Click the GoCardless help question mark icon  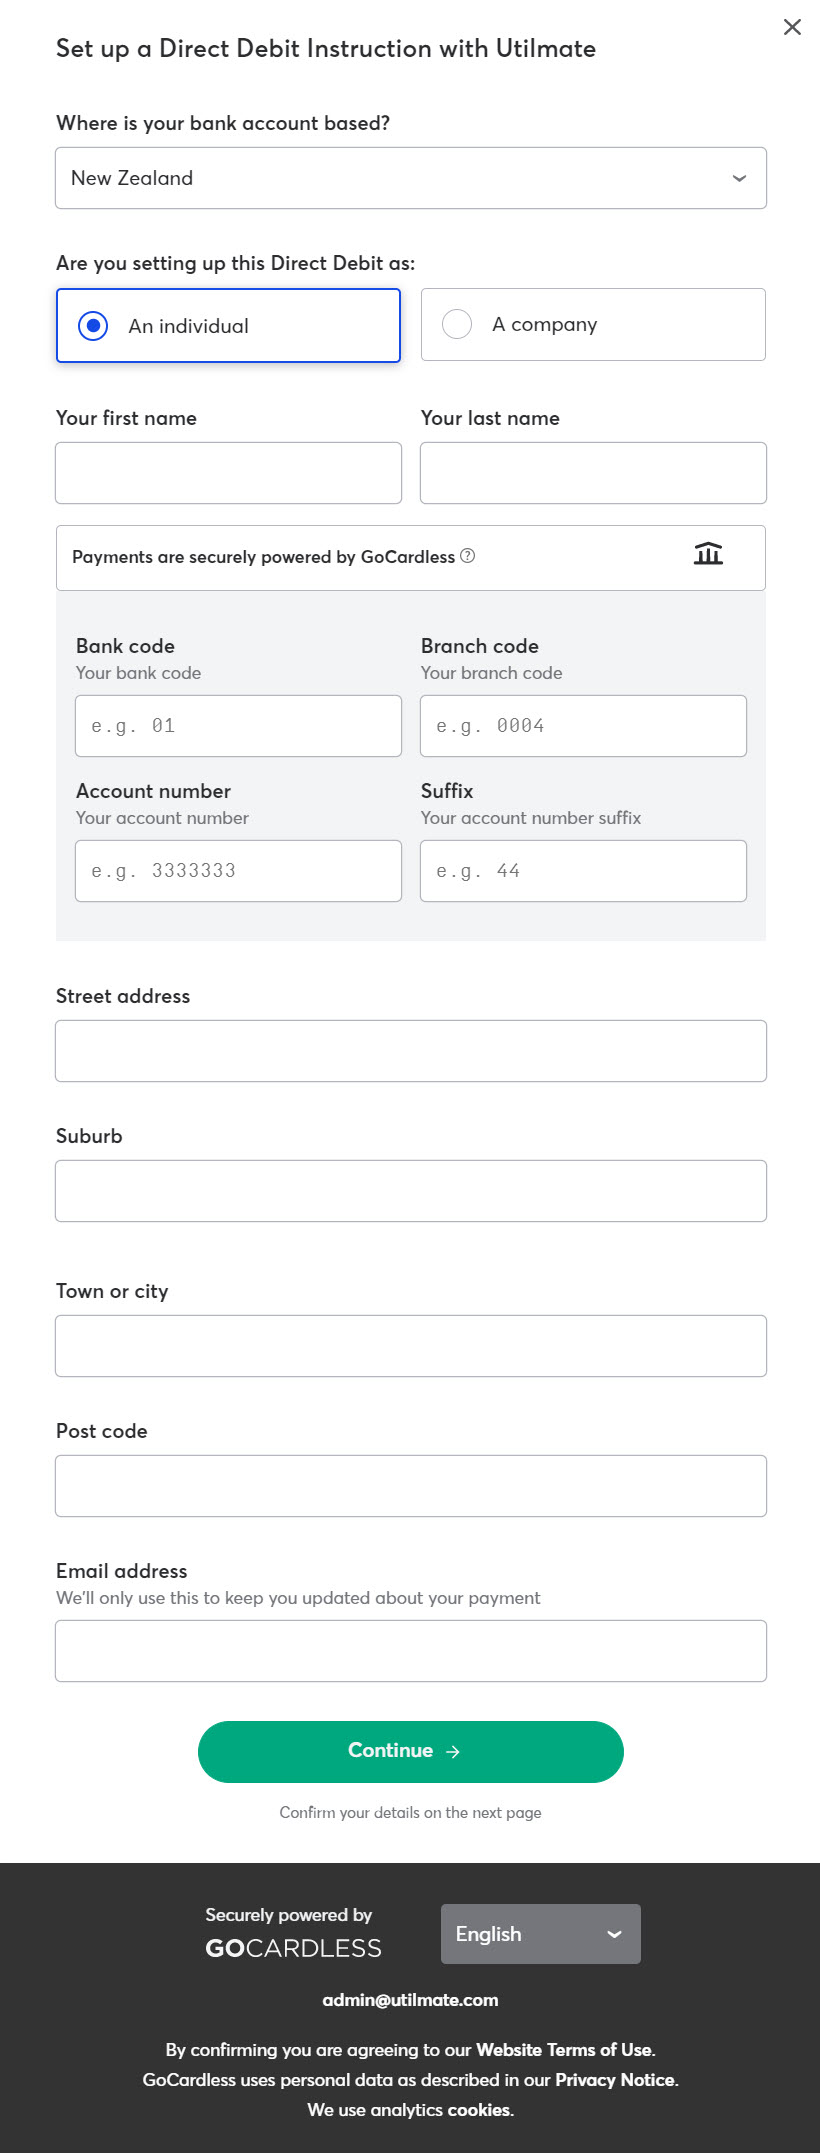(x=467, y=556)
